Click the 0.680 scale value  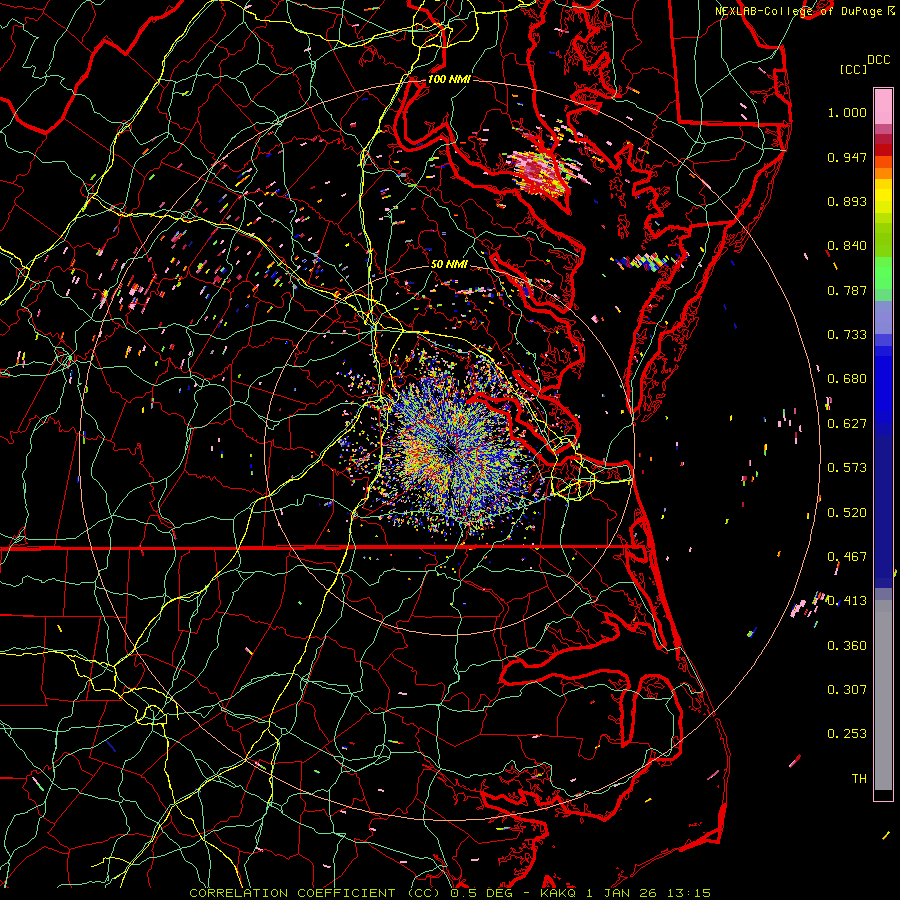click(847, 379)
